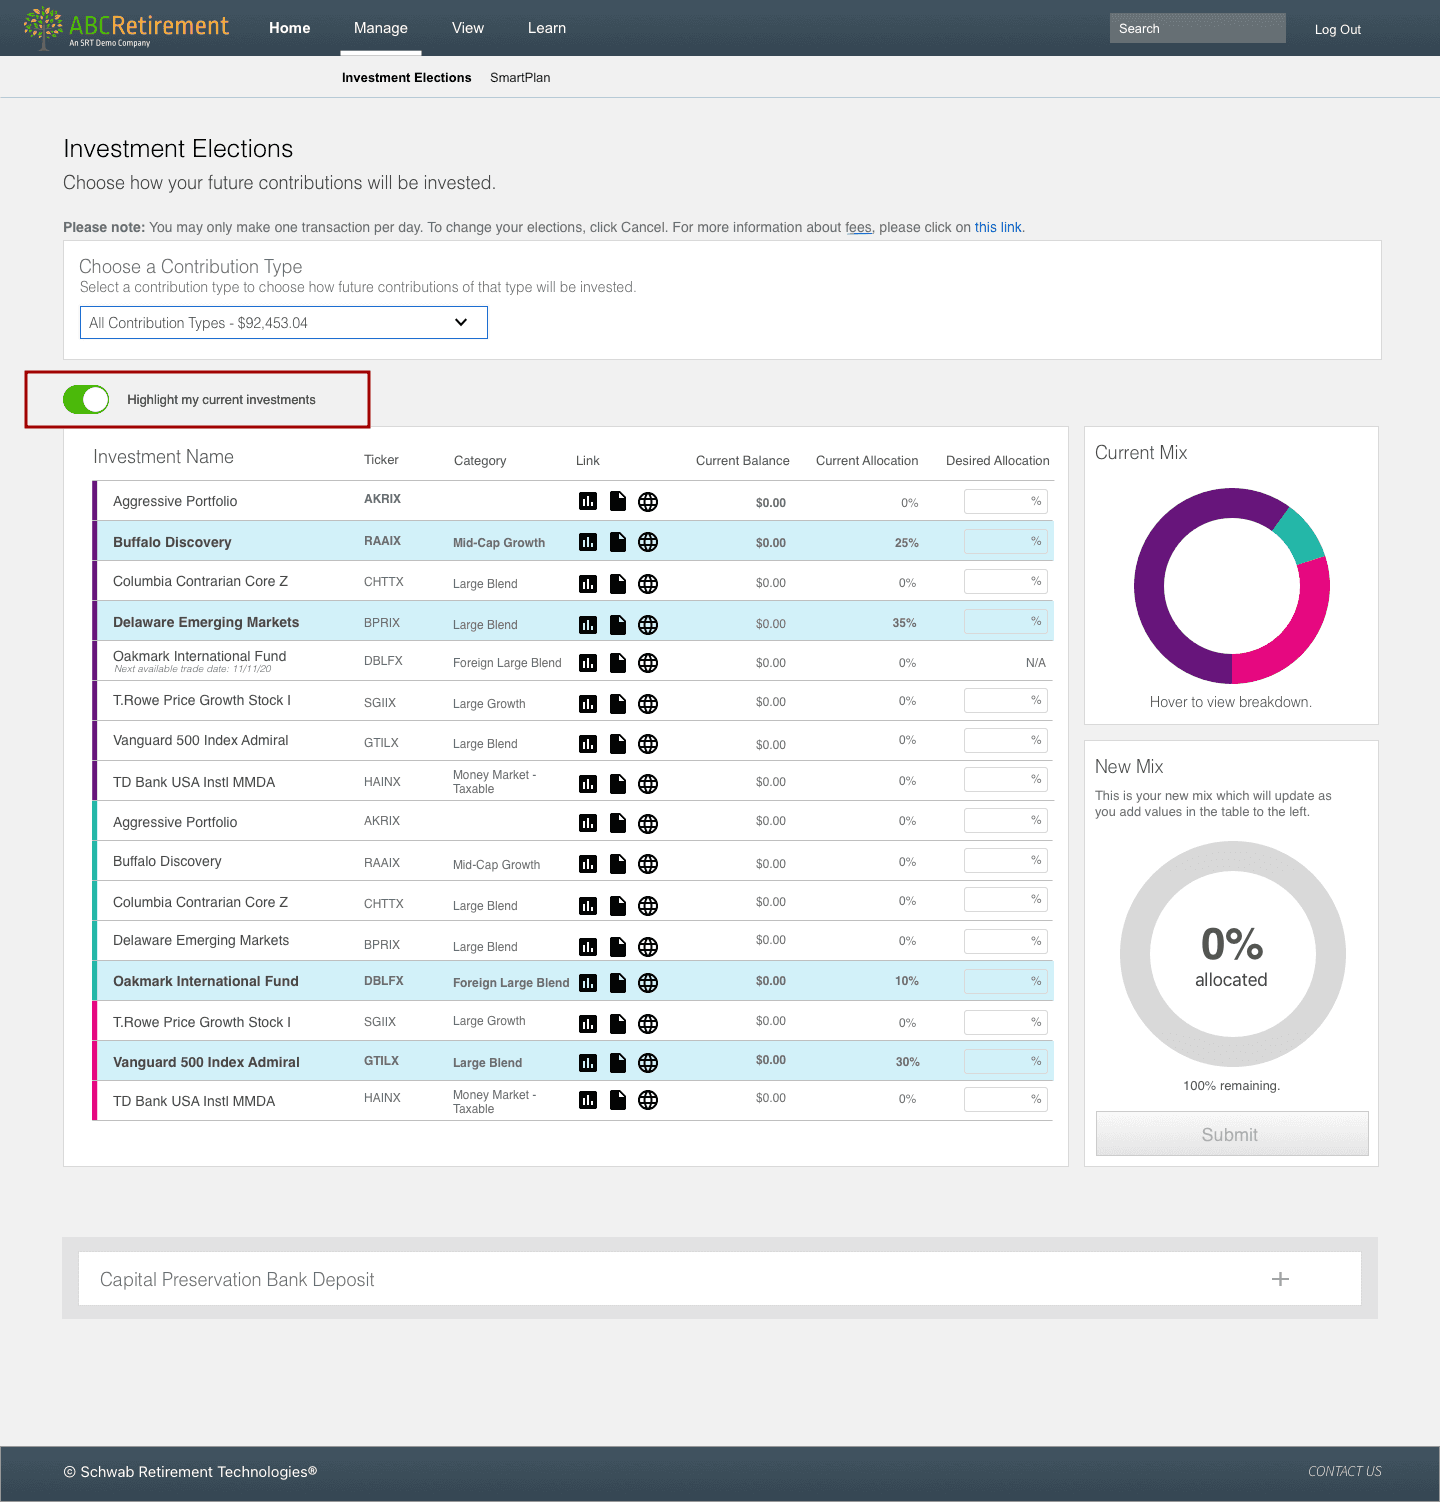Switch to the SmartPlan sub-tab
Screen dimensions: 1440x1502
click(520, 78)
